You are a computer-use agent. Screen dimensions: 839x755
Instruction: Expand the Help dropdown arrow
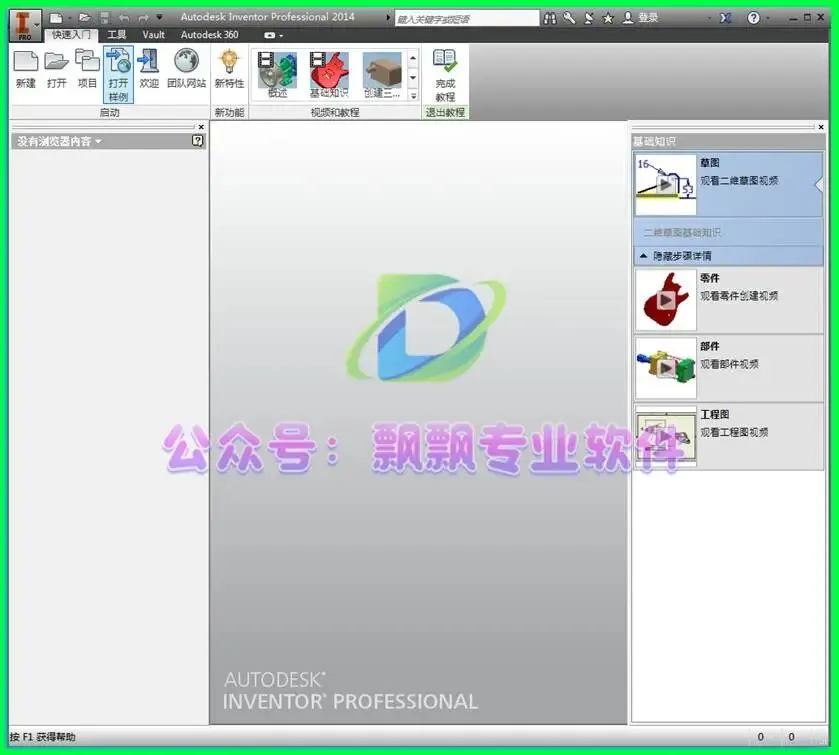(x=767, y=18)
